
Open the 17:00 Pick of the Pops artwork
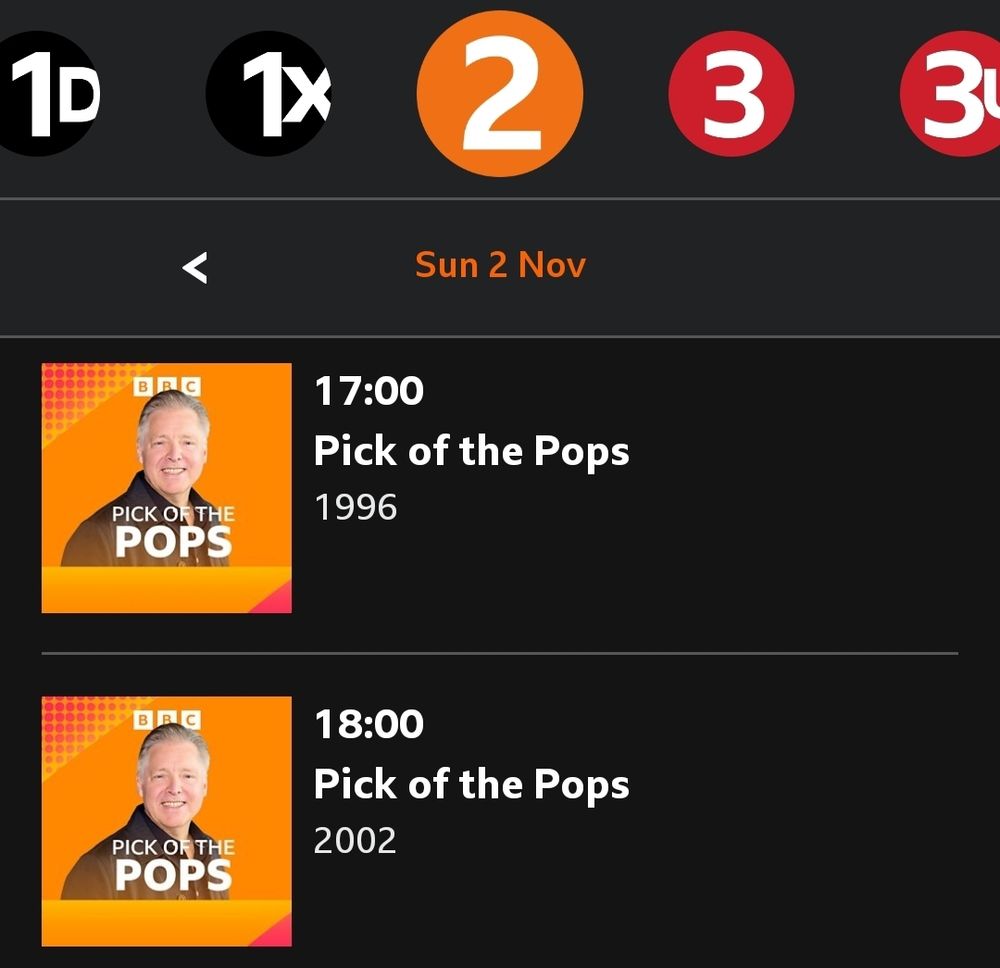[x=166, y=488]
